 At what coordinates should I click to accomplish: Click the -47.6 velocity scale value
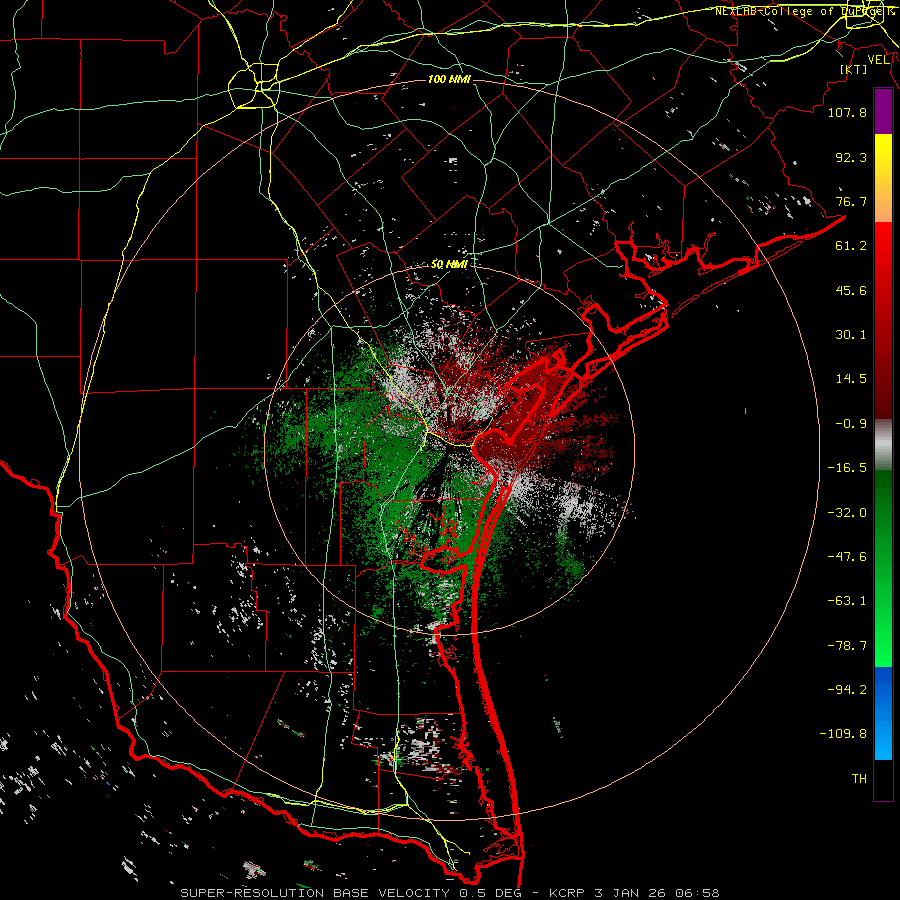click(x=847, y=557)
